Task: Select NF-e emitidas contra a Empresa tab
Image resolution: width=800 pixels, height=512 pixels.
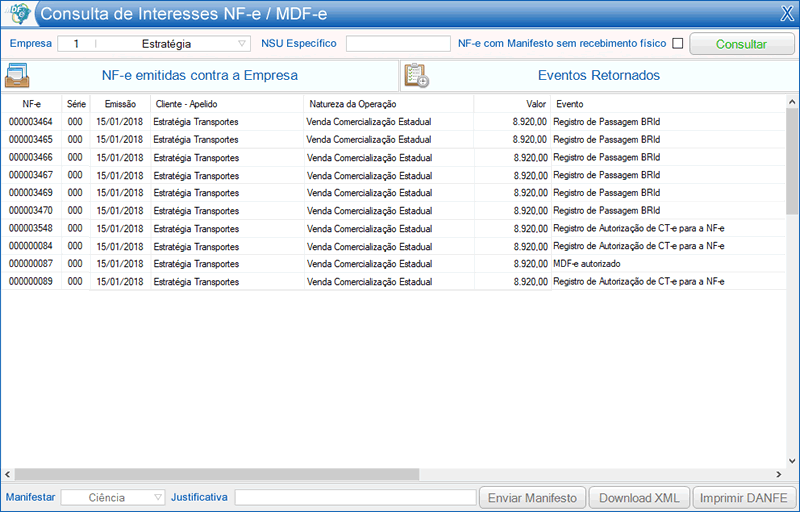Action: tap(199, 75)
